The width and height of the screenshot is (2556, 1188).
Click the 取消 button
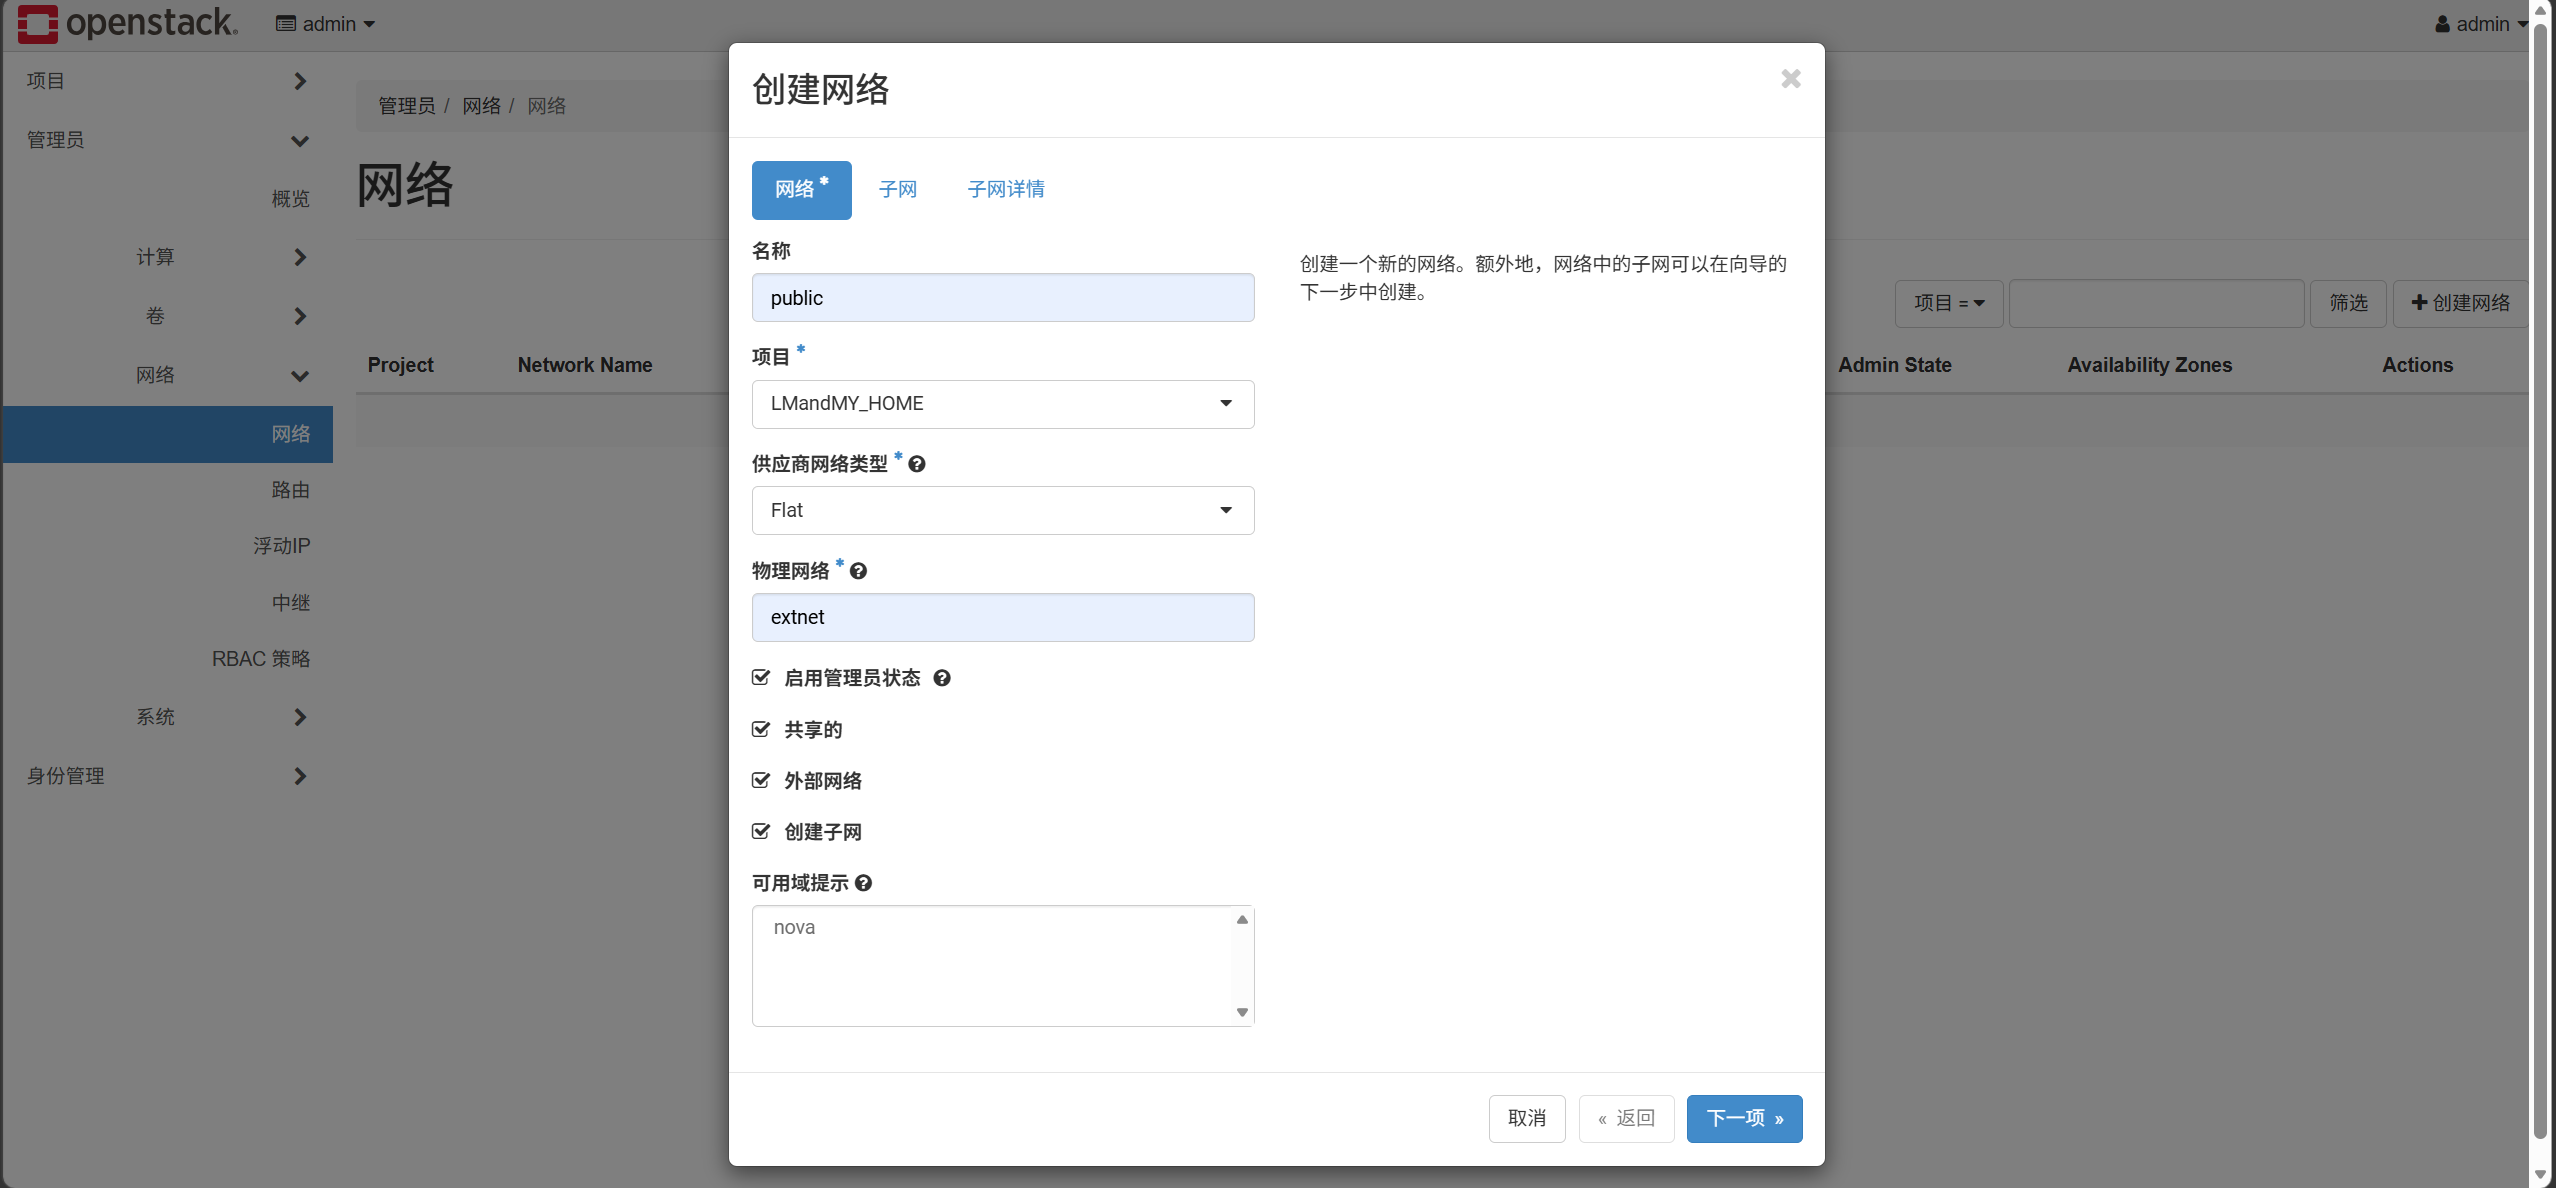(x=1527, y=1118)
